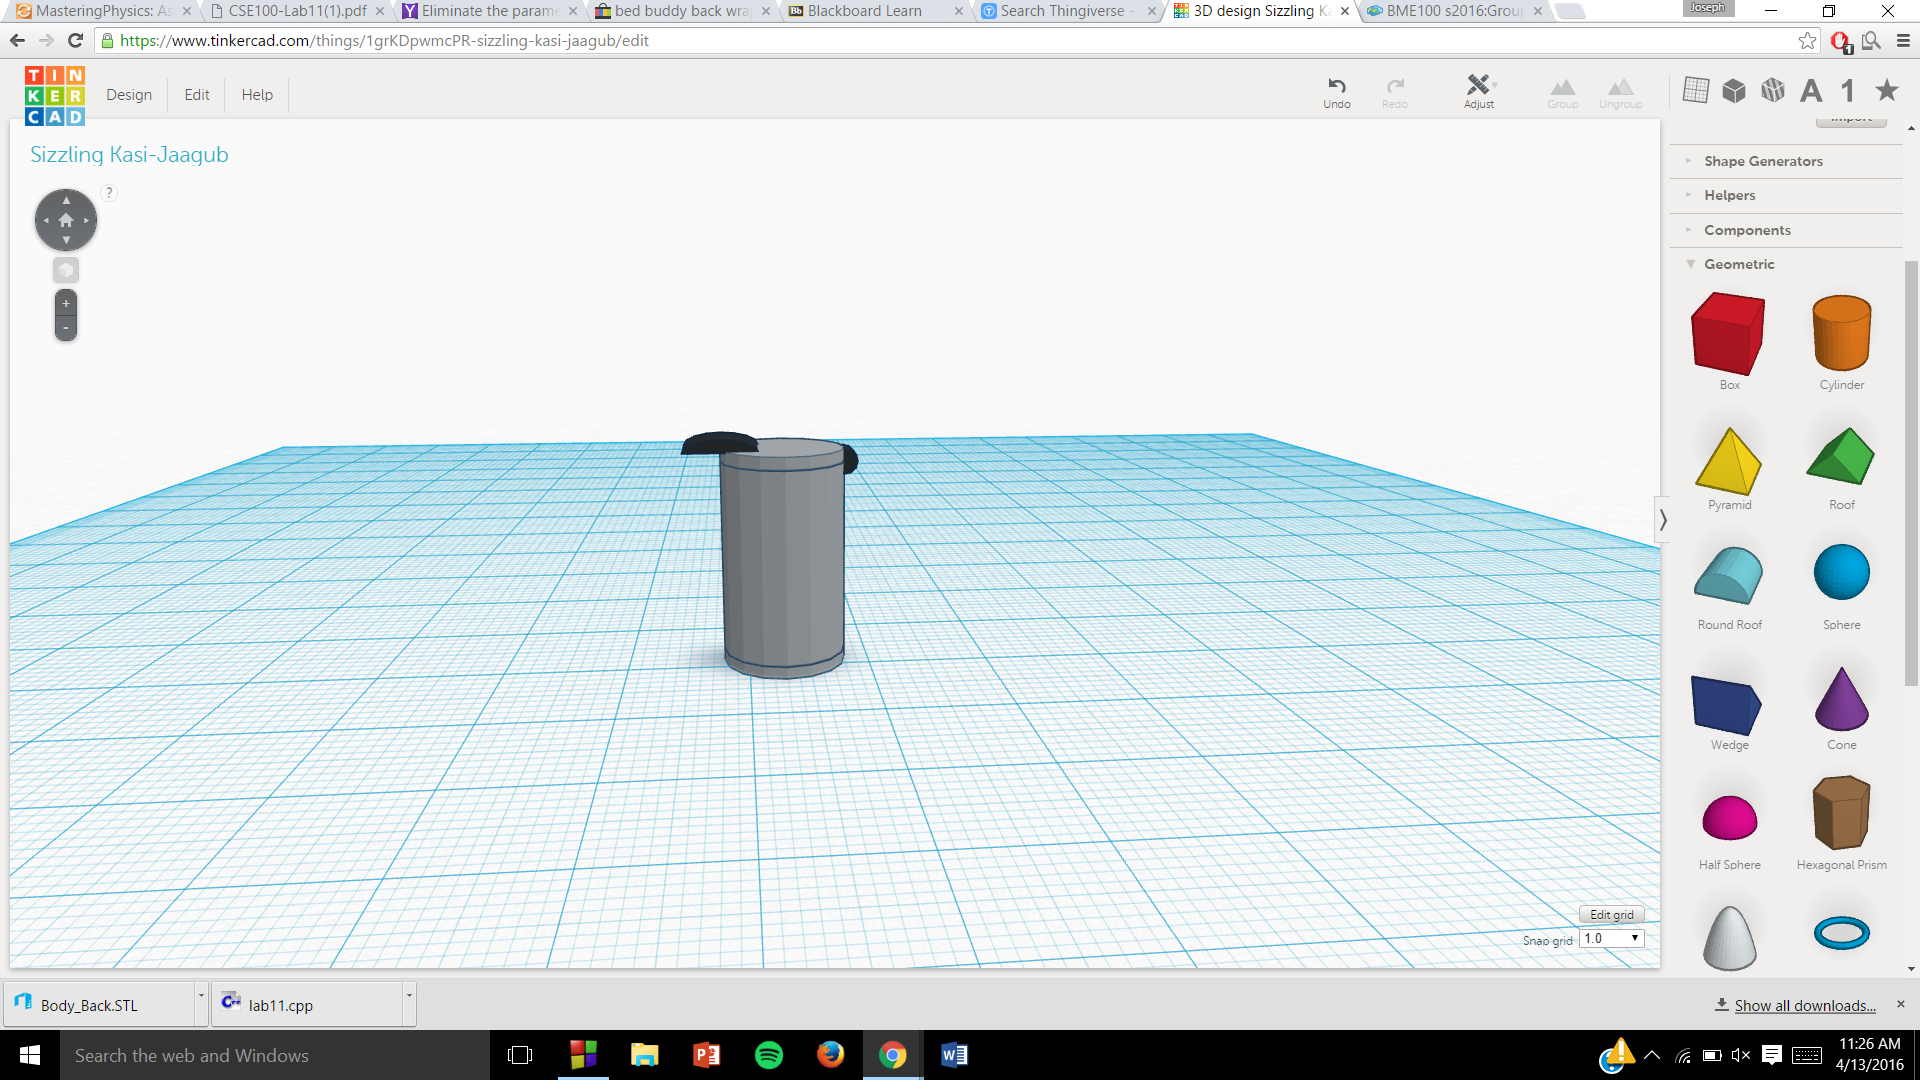Open the Edit menu

point(197,95)
